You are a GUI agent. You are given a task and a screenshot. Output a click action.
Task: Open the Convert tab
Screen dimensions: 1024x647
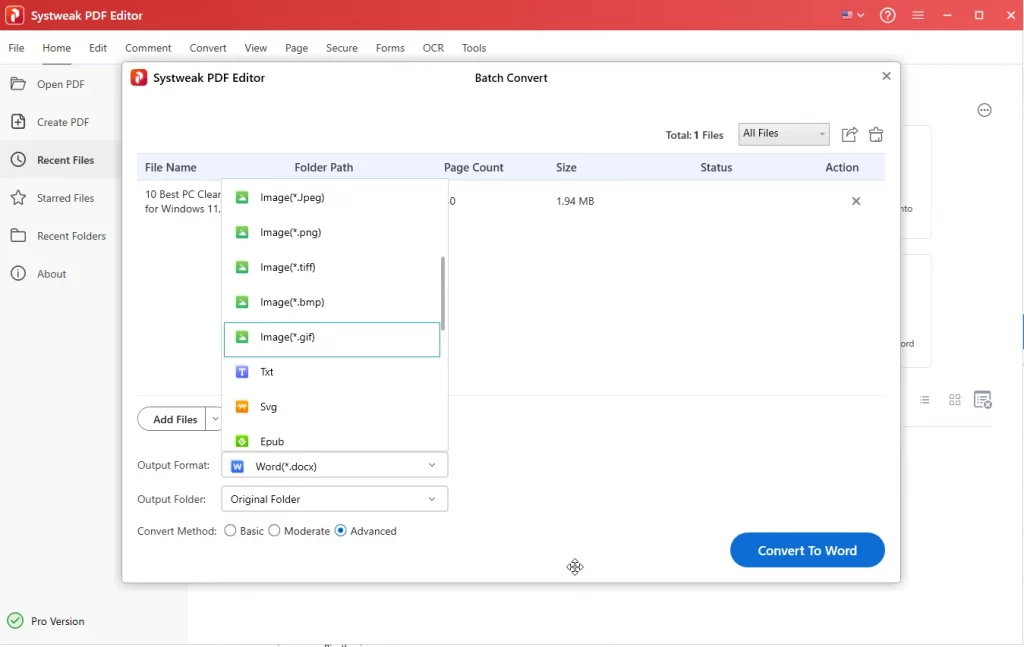click(x=208, y=48)
